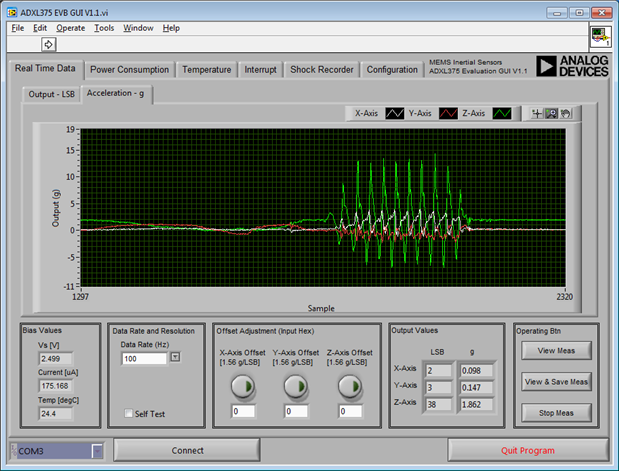Select the graph pan hand tool
619x471 pixels.
564,114
